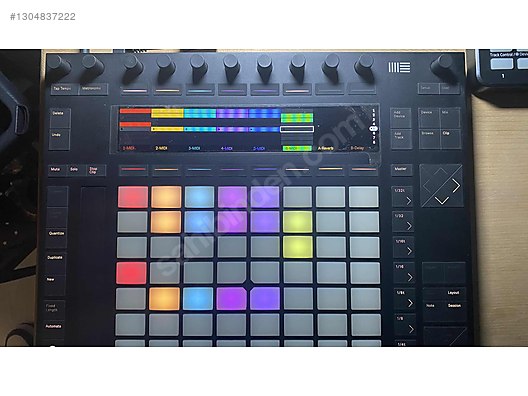Select the 1/16 scene launch button
The image size is (528, 396).
pyautogui.click(x=404, y=273)
